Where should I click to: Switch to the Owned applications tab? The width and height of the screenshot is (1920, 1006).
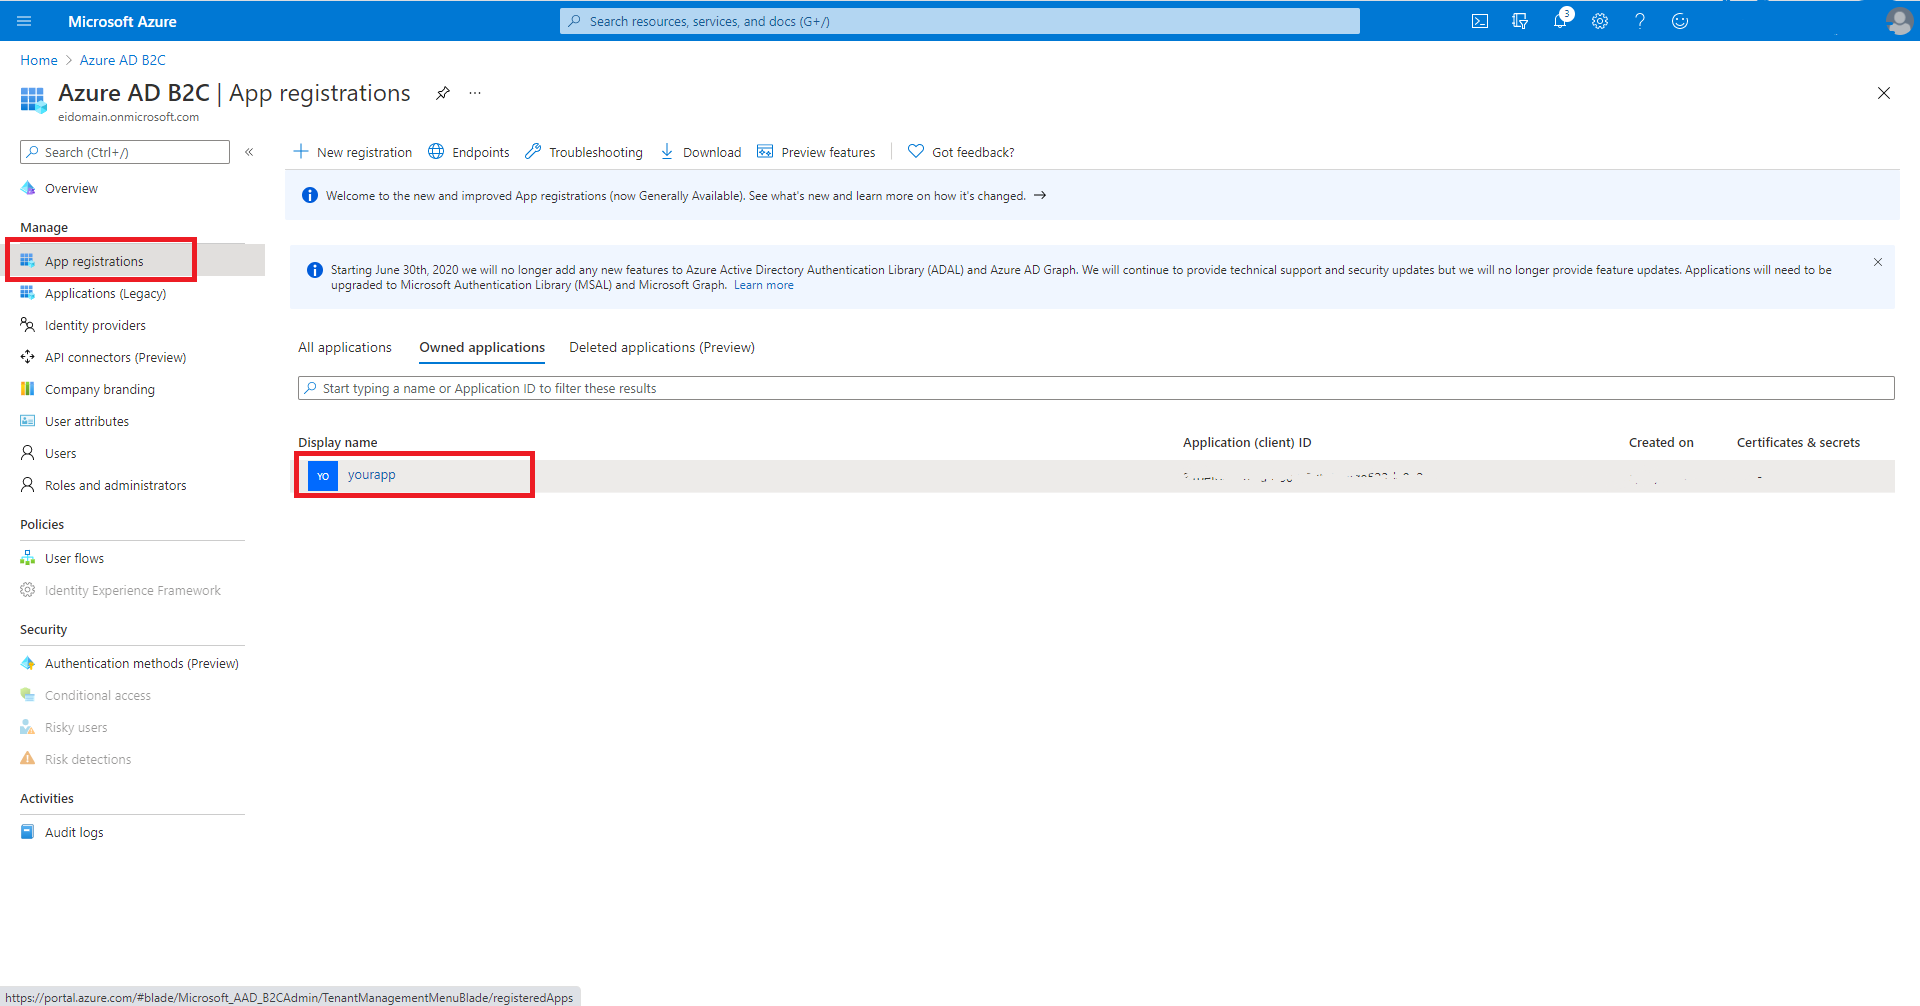[482, 347]
